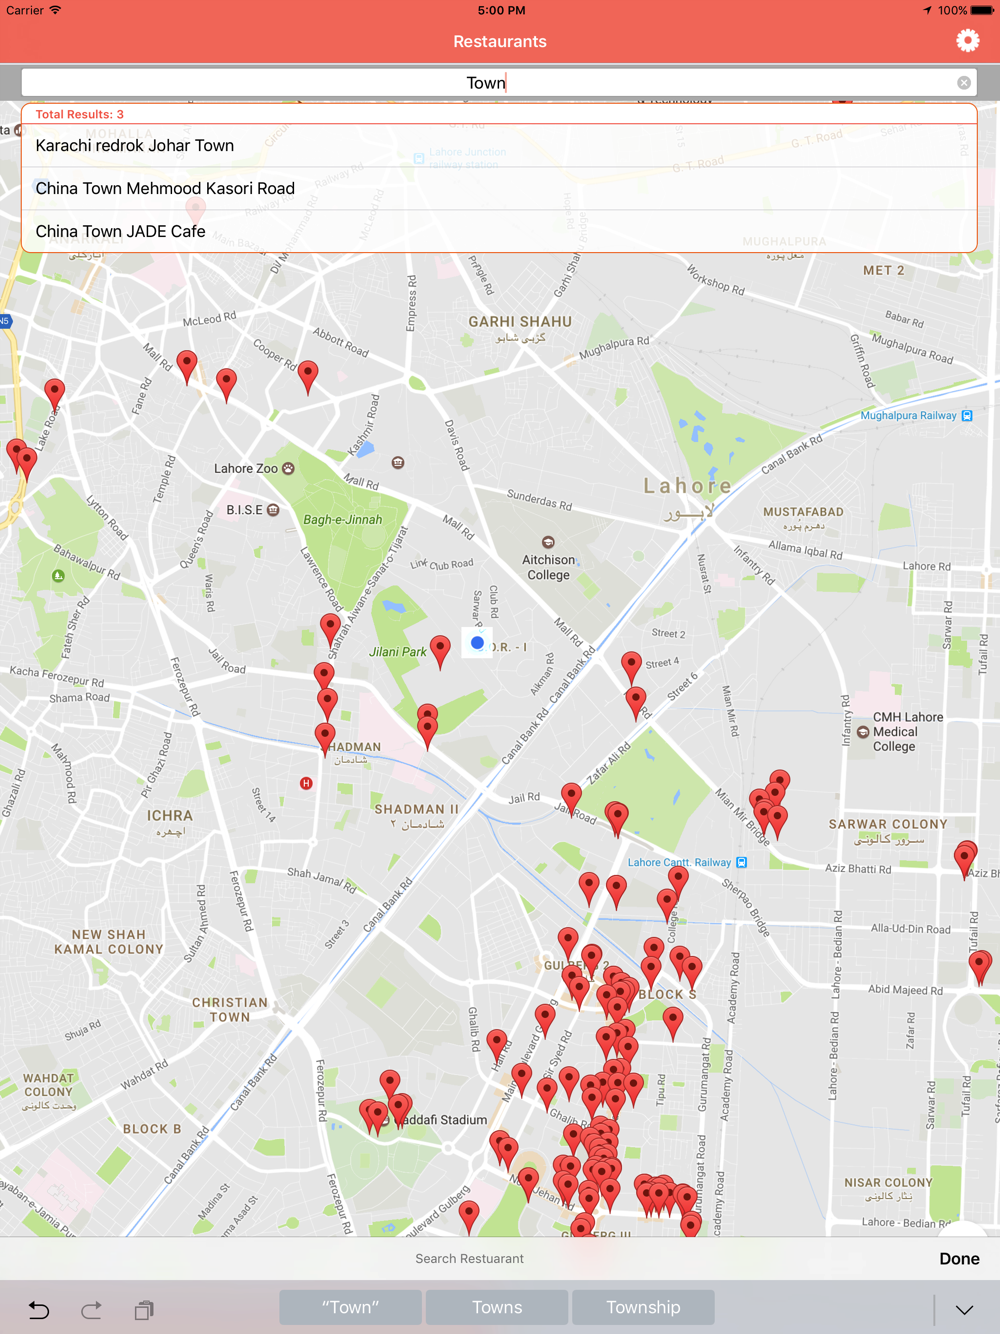Tap the paste clipboard icon
The height and width of the screenshot is (1334, 1000).
coord(144,1309)
